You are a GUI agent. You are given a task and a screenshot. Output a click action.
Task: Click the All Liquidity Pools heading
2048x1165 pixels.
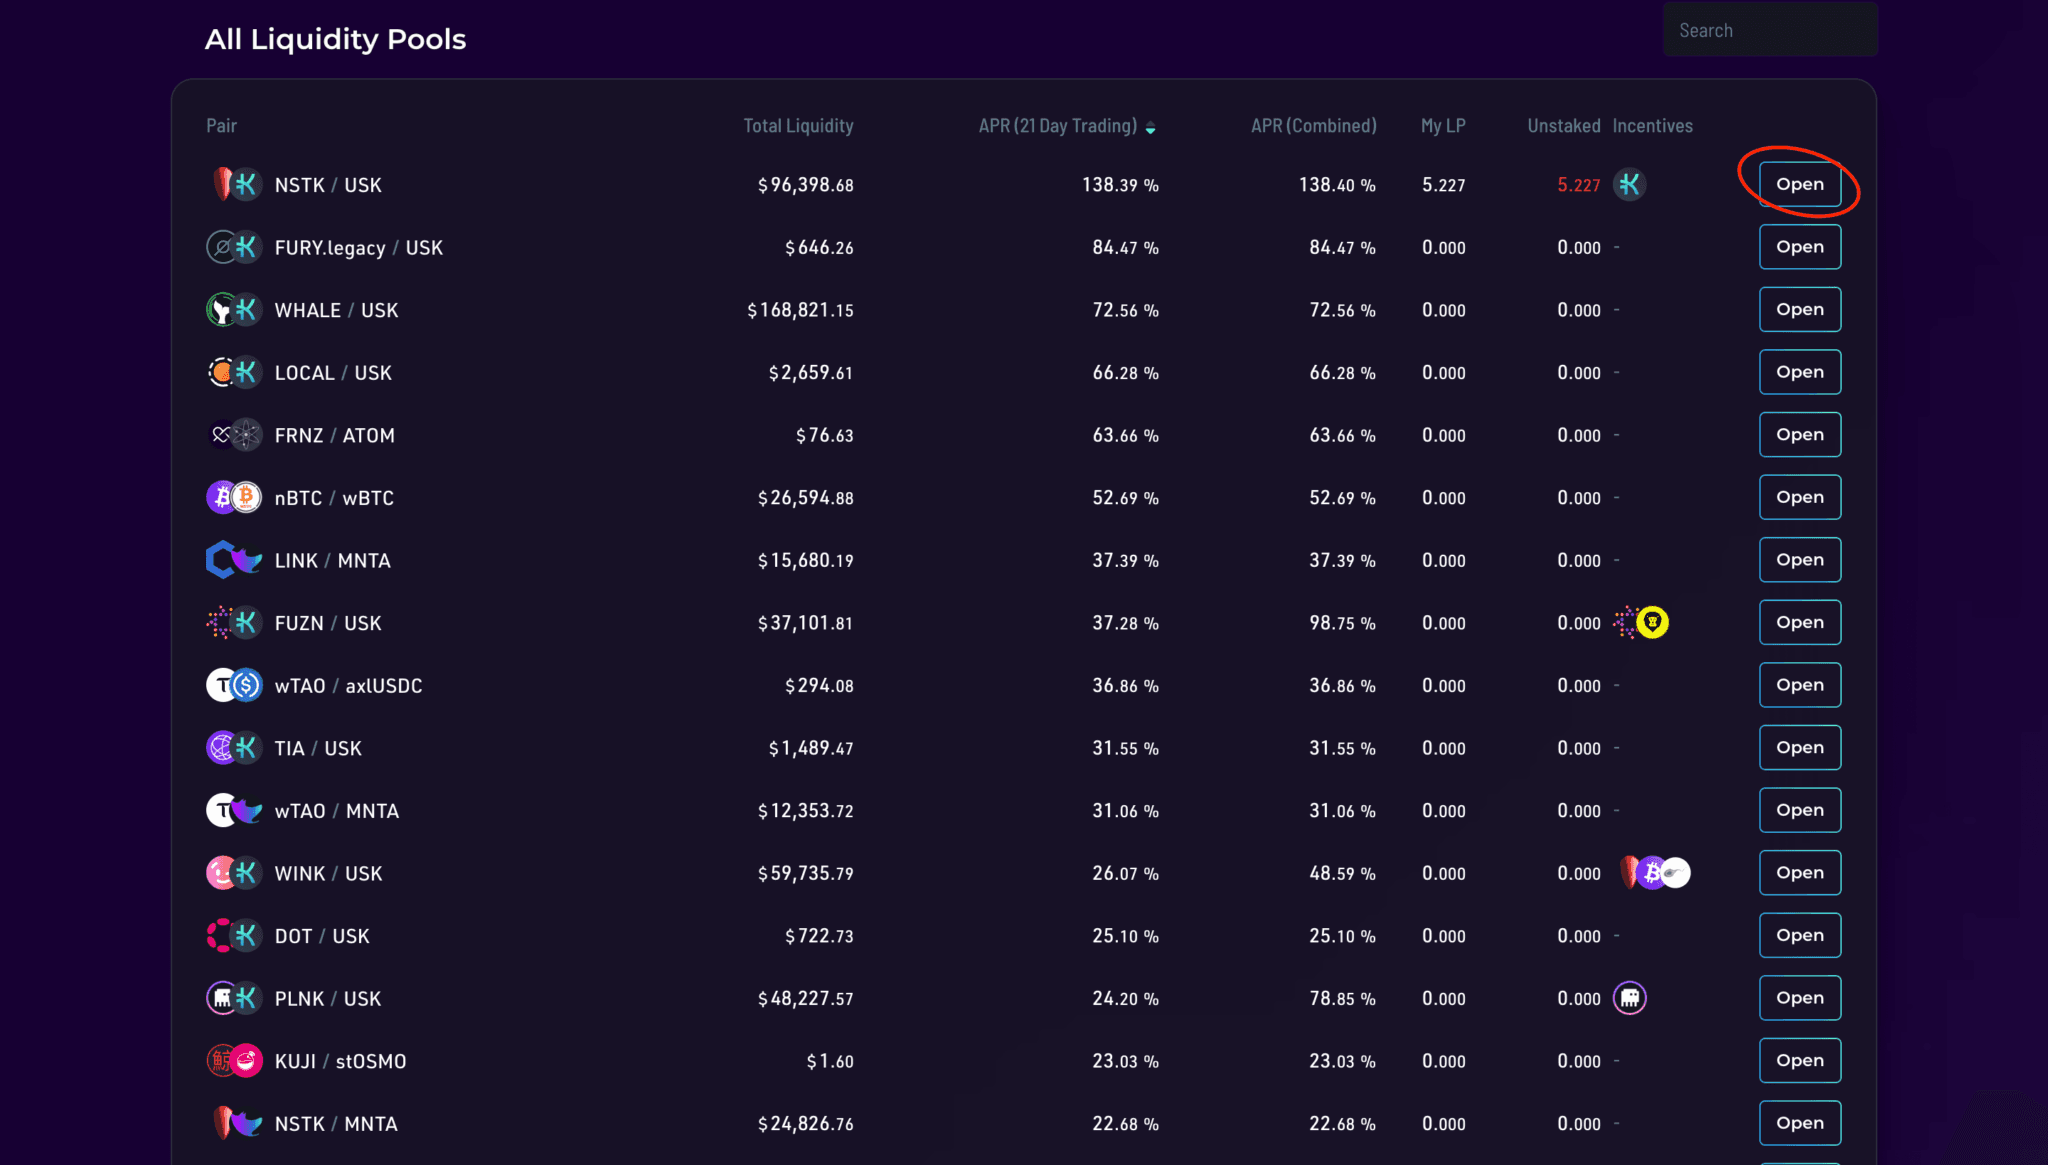(x=335, y=39)
